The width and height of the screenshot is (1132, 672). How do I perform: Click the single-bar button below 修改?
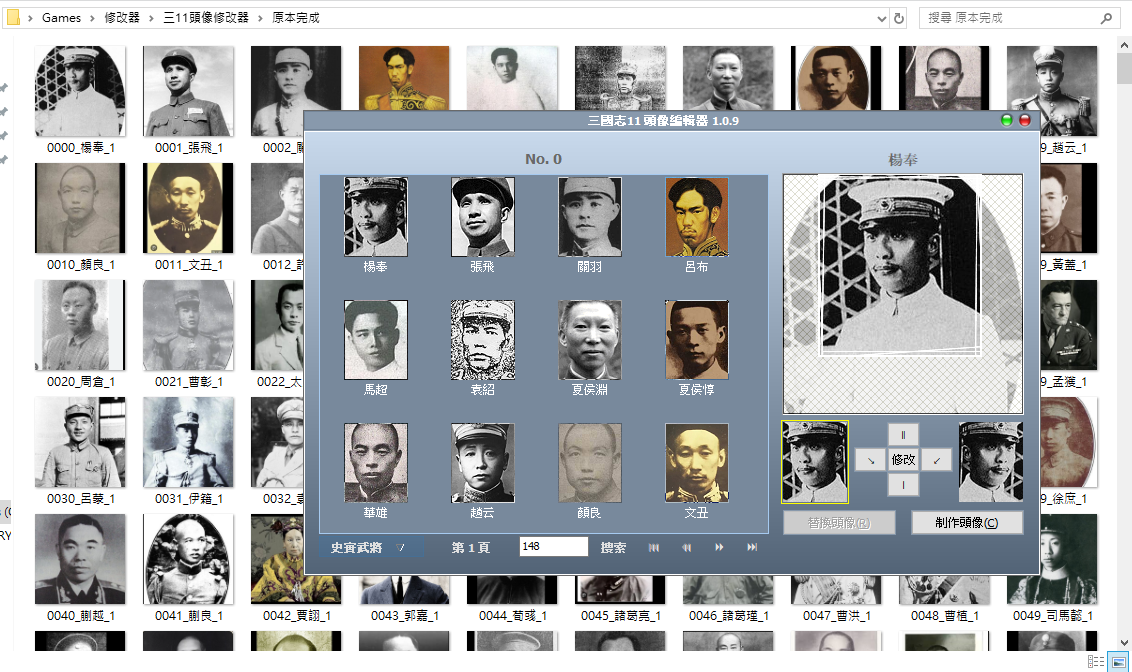903,485
